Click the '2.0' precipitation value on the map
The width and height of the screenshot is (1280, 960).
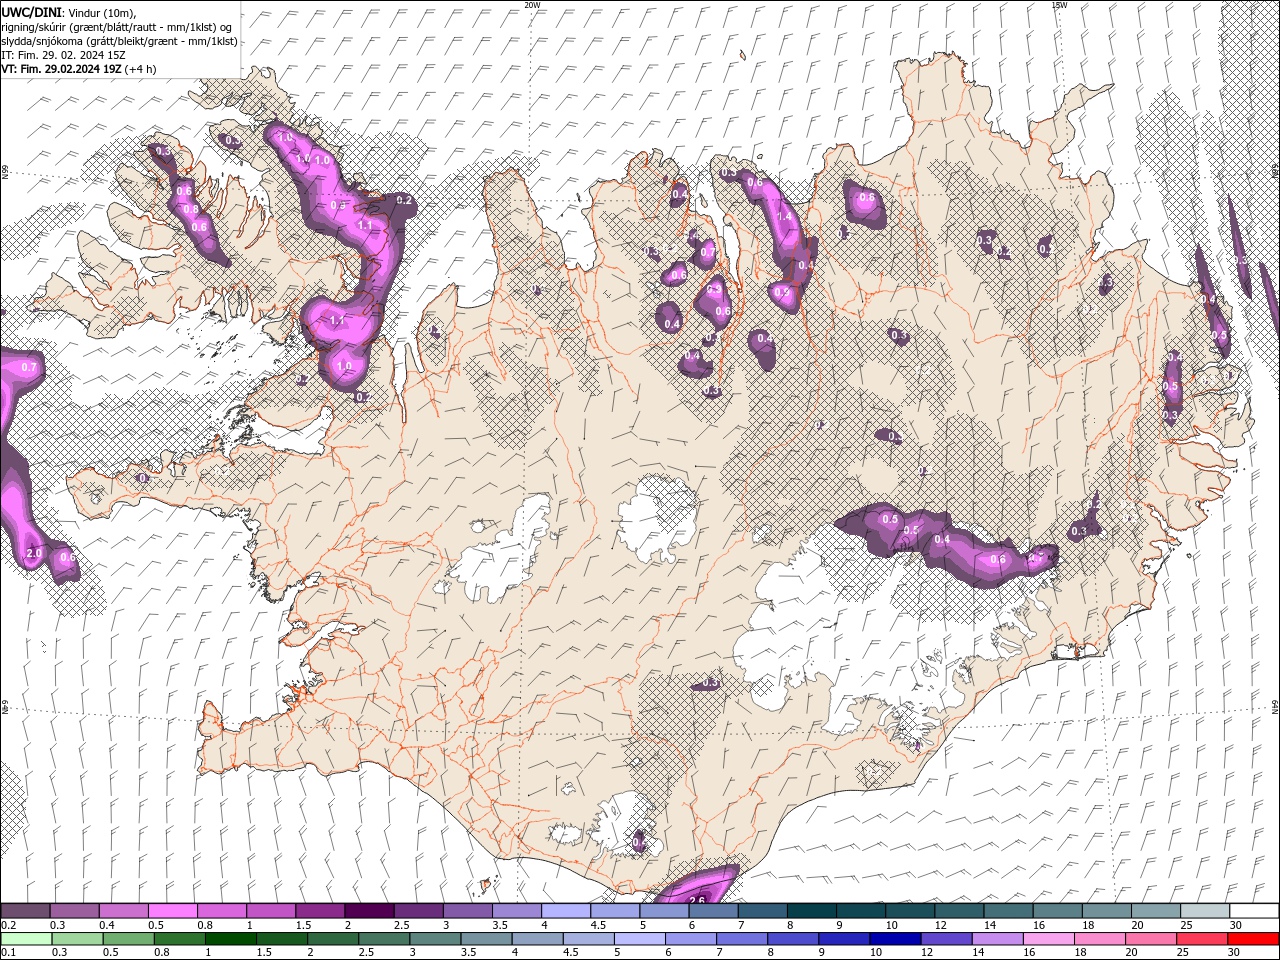[33, 554]
